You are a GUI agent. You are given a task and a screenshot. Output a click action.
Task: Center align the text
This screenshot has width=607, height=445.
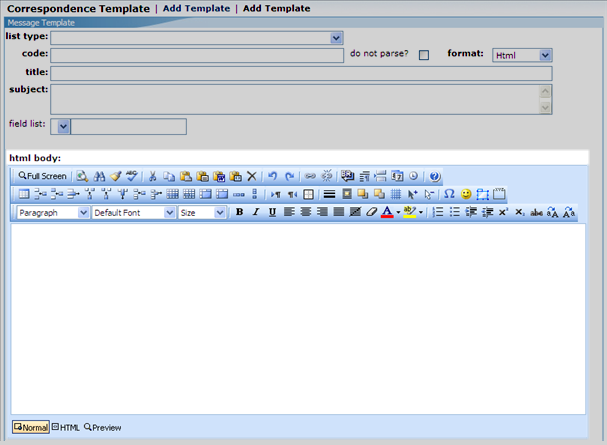tap(306, 212)
